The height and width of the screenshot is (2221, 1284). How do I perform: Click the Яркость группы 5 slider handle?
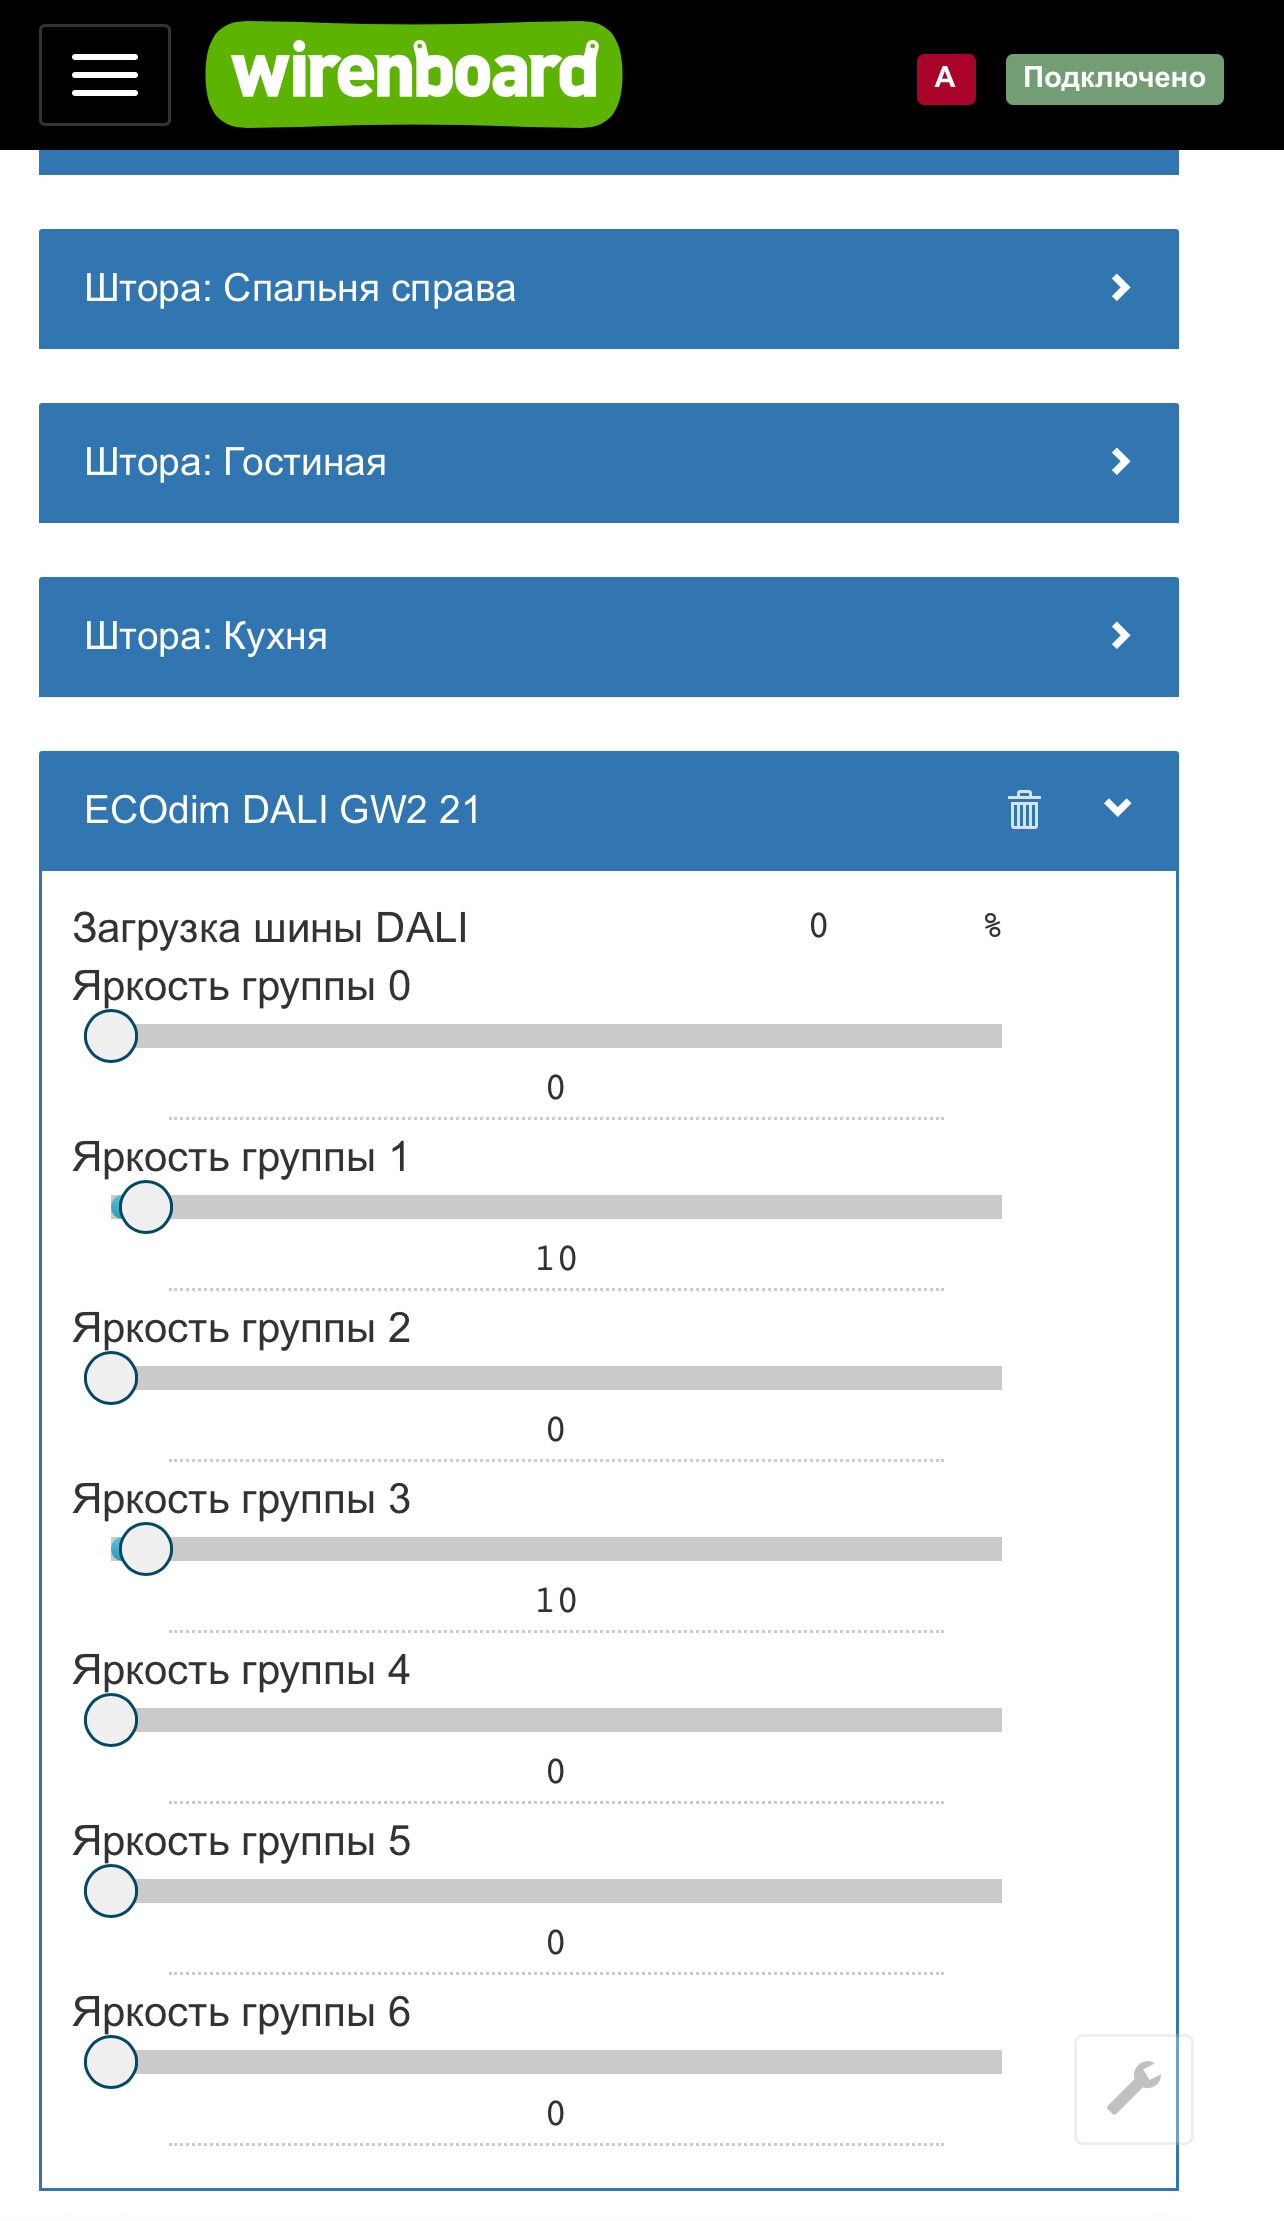click(x=111, y=1891)
